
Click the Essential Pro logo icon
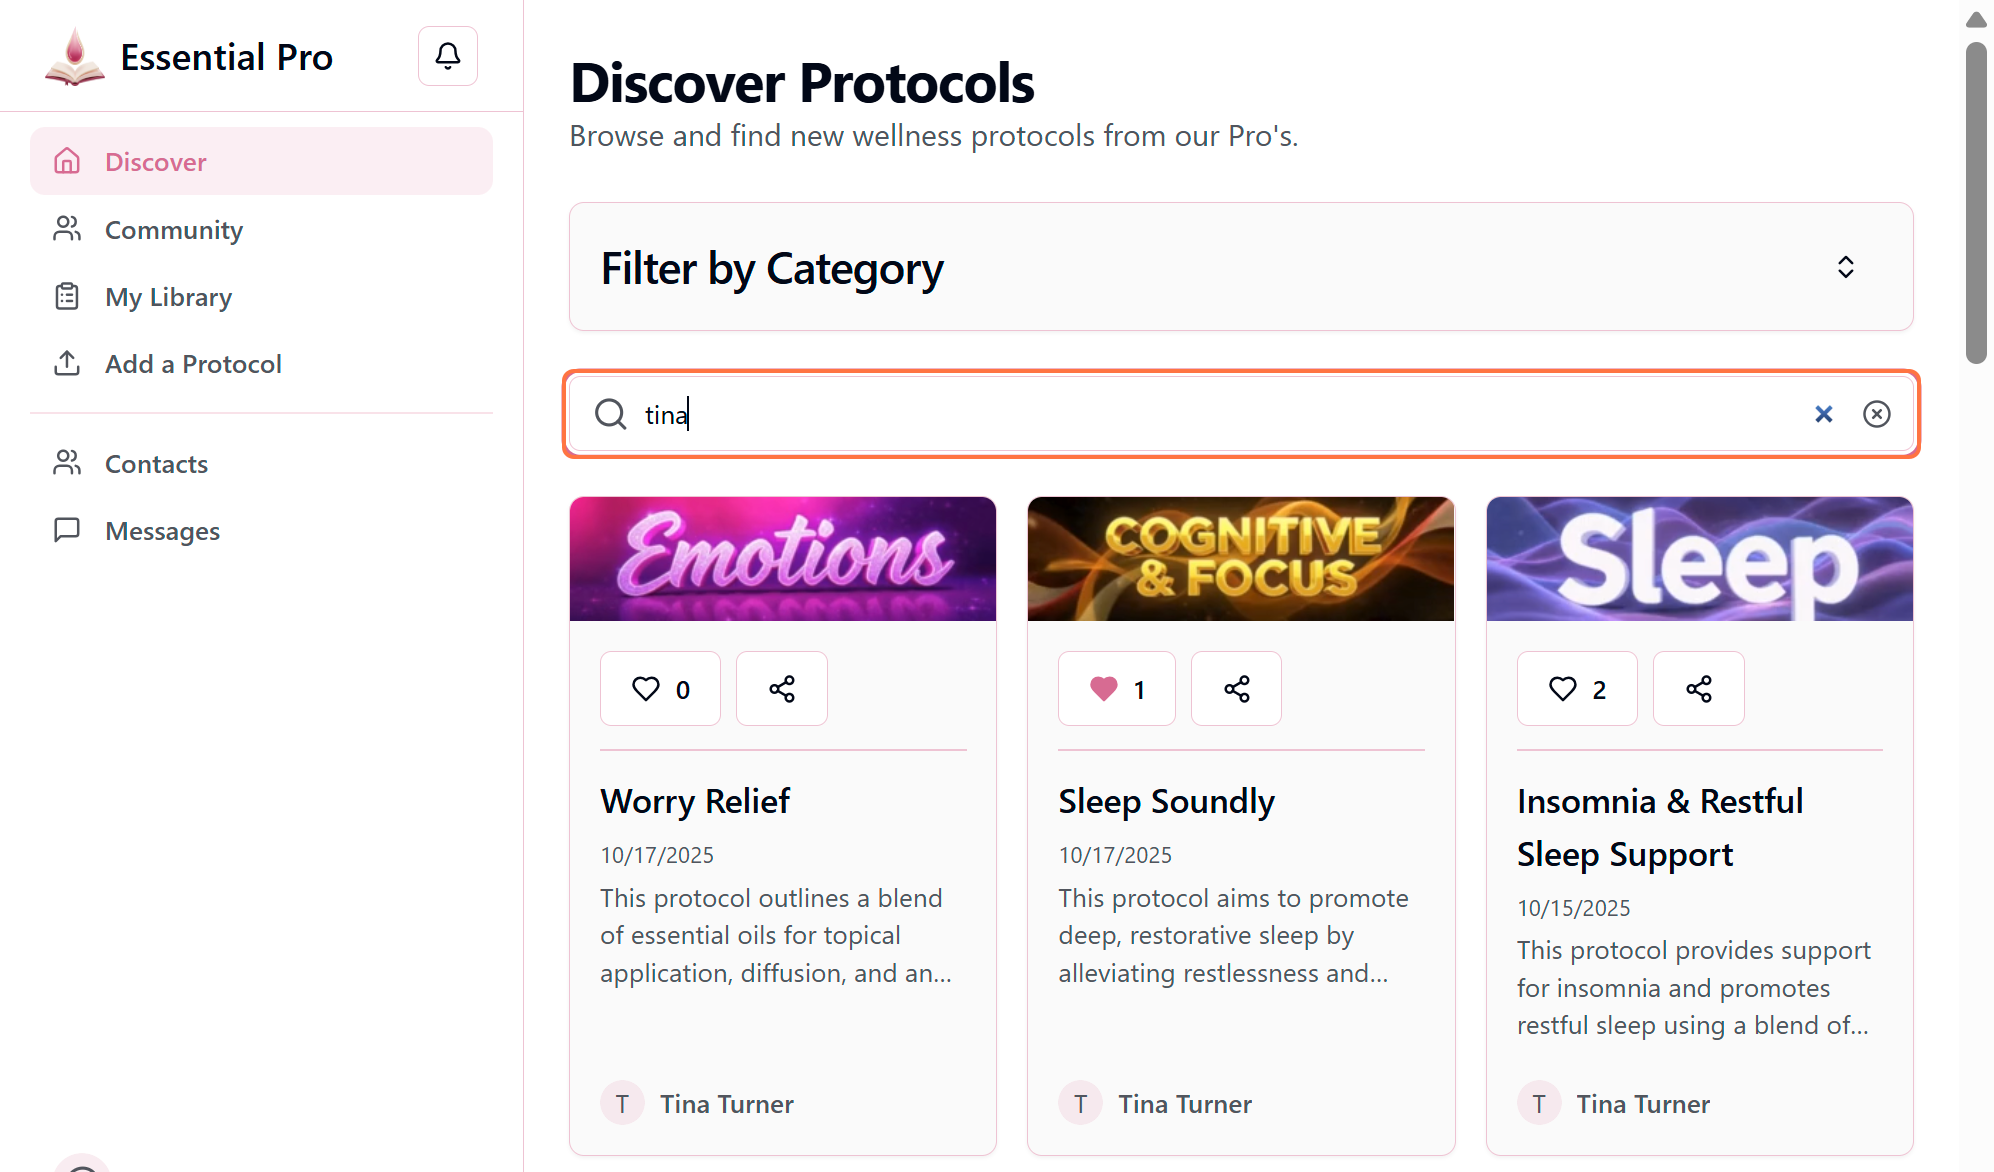[74, 57]
